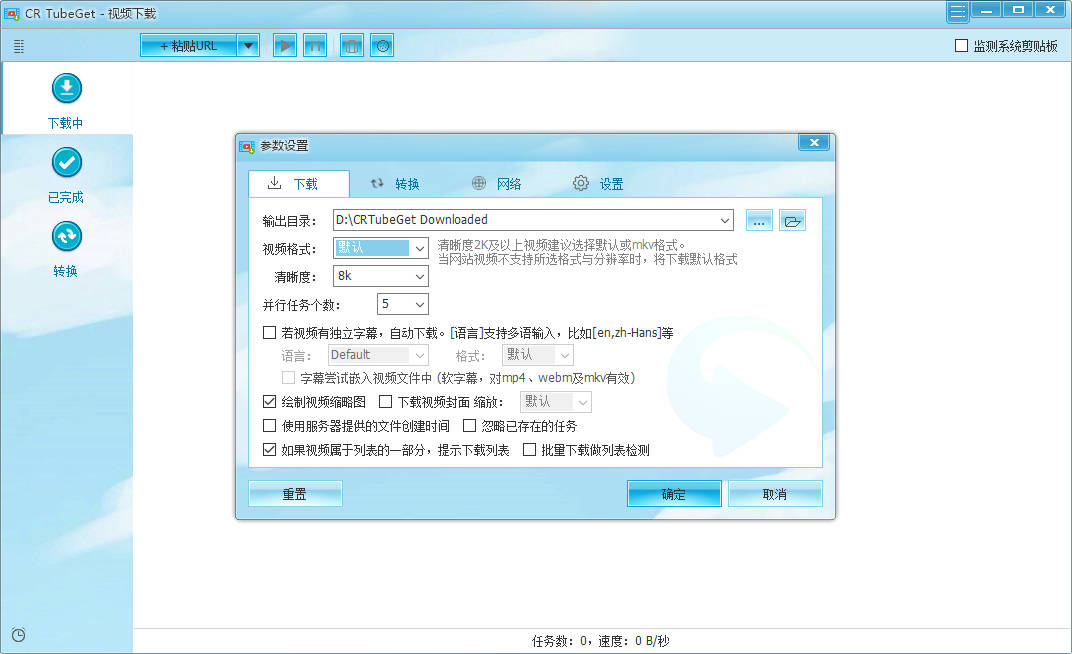This screenshot has width=1072, height=654.
Task: Close the 参数设置 dialog
Action: [x=814, y=142]
